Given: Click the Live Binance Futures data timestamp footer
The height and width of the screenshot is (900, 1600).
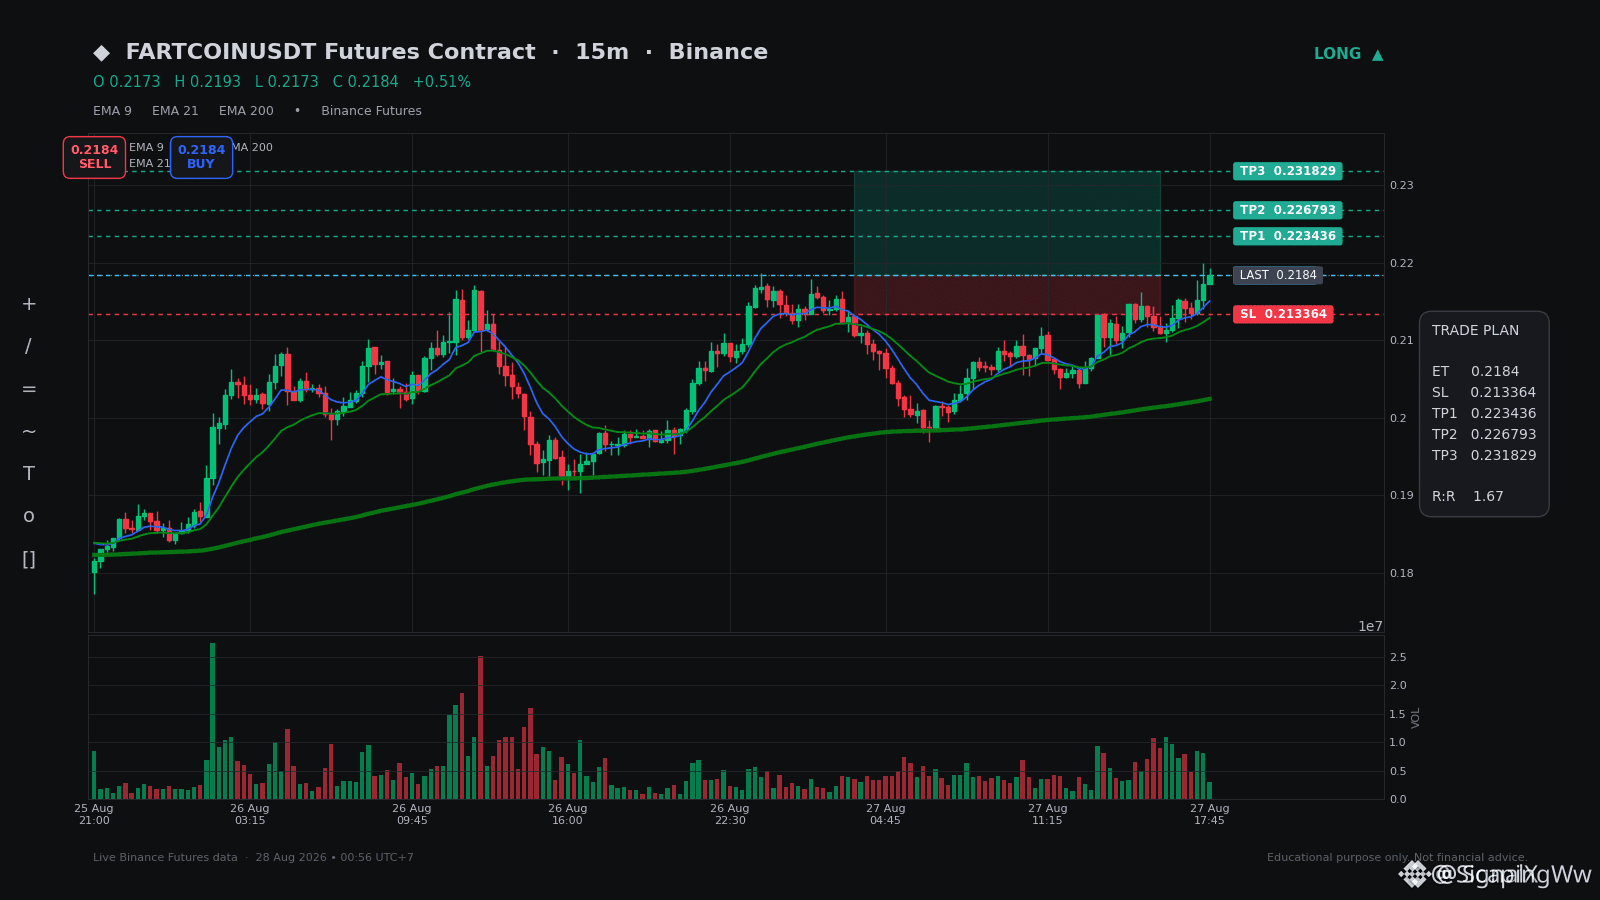Looking at the screenshot, I should click(253, 858).
